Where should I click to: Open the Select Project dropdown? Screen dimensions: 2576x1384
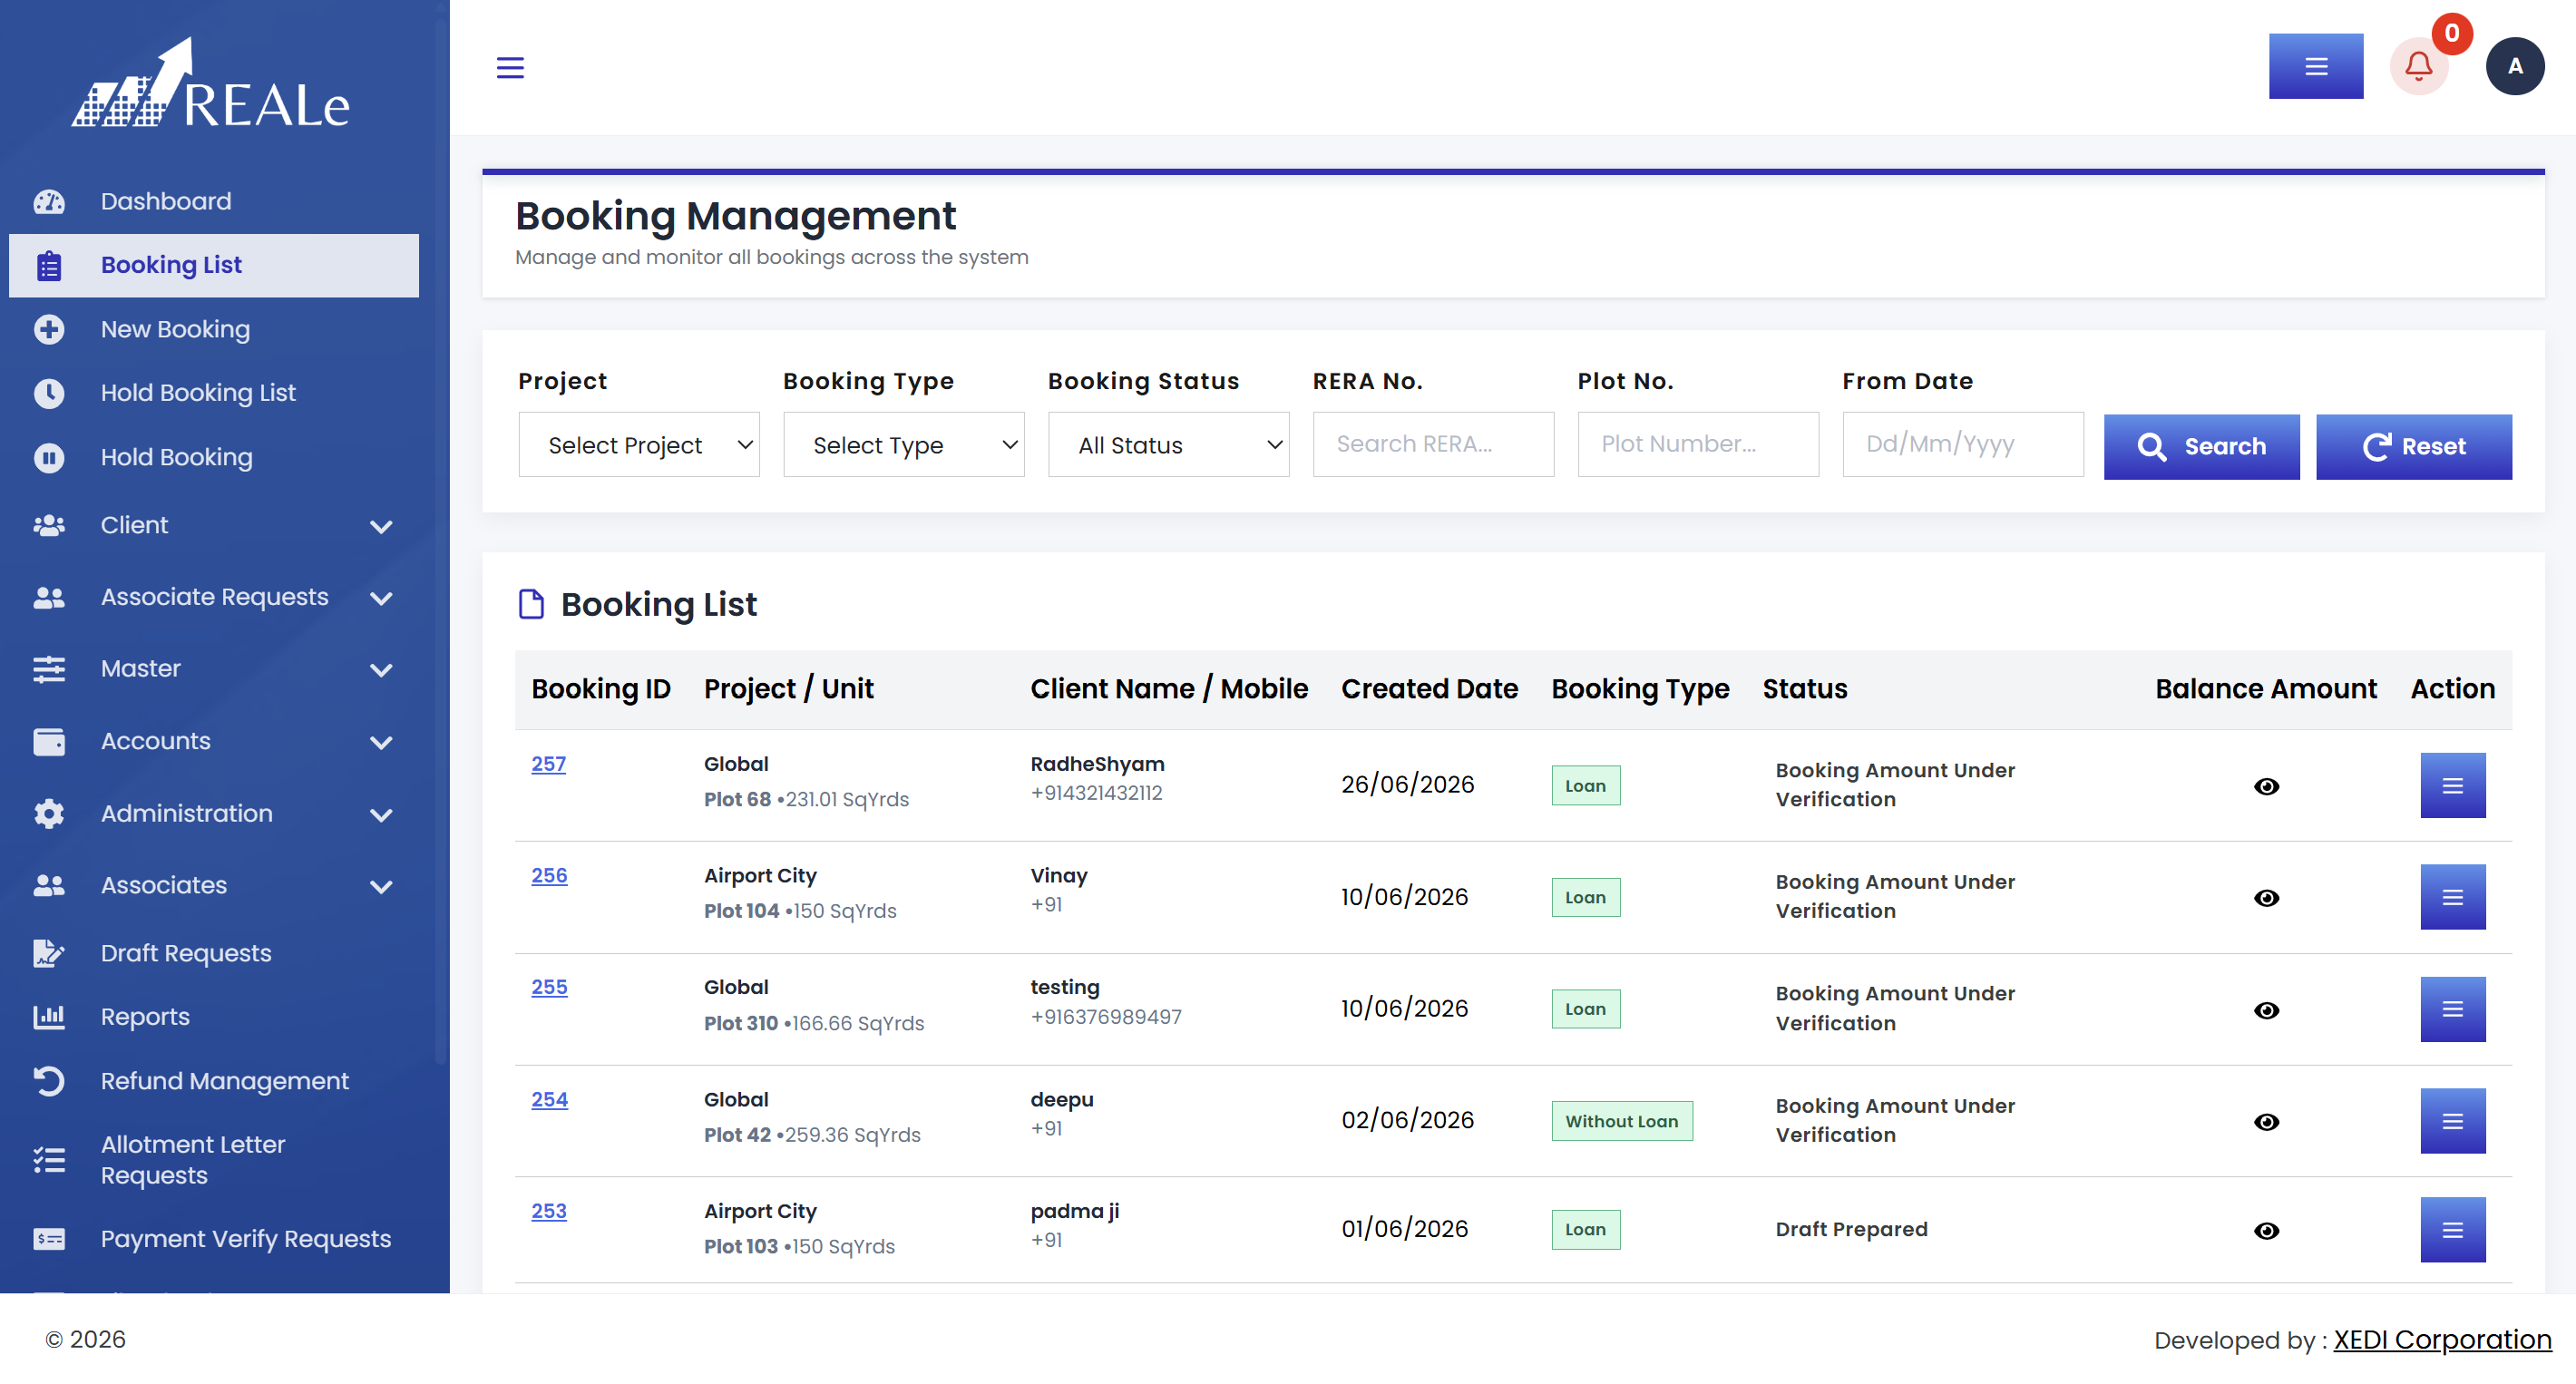pyautogui.click(x=638, y=445)
